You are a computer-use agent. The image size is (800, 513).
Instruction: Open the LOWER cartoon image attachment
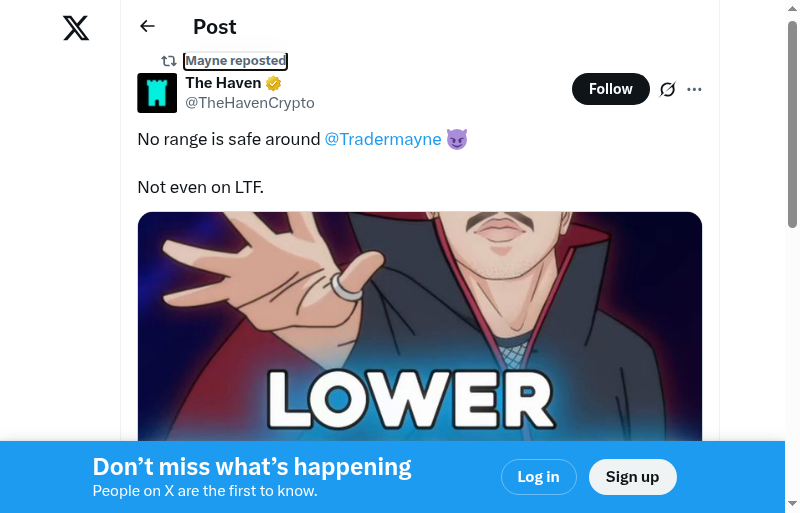pos(420,327)
